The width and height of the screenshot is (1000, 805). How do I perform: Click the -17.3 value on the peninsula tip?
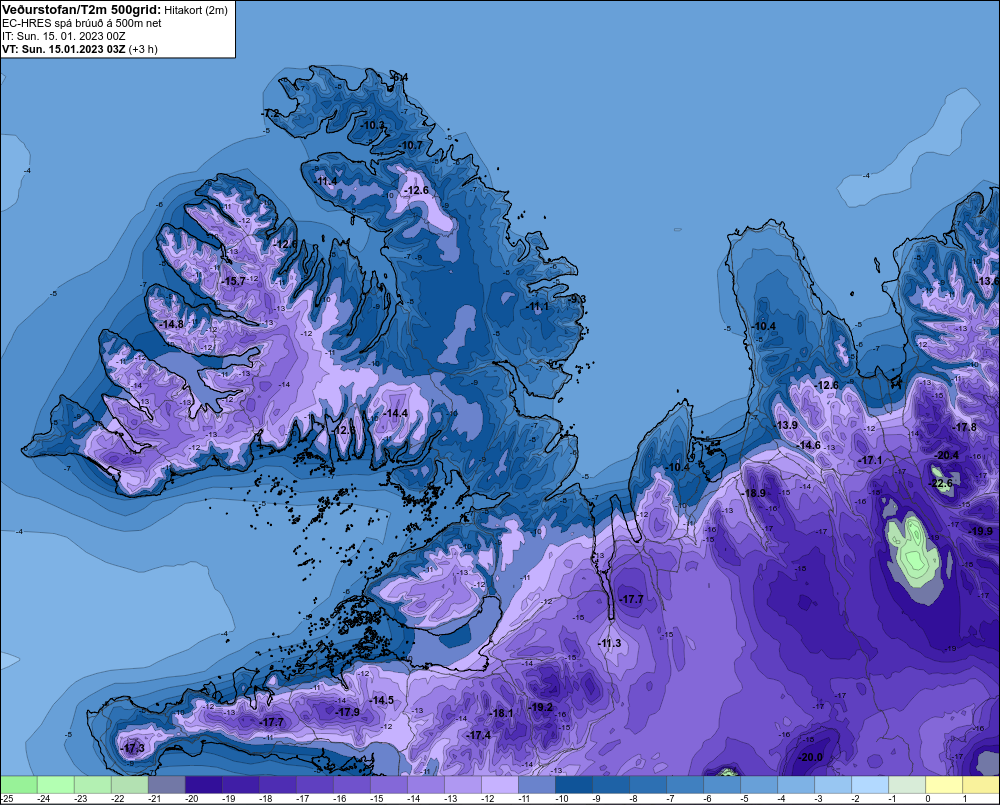(133, 748)
